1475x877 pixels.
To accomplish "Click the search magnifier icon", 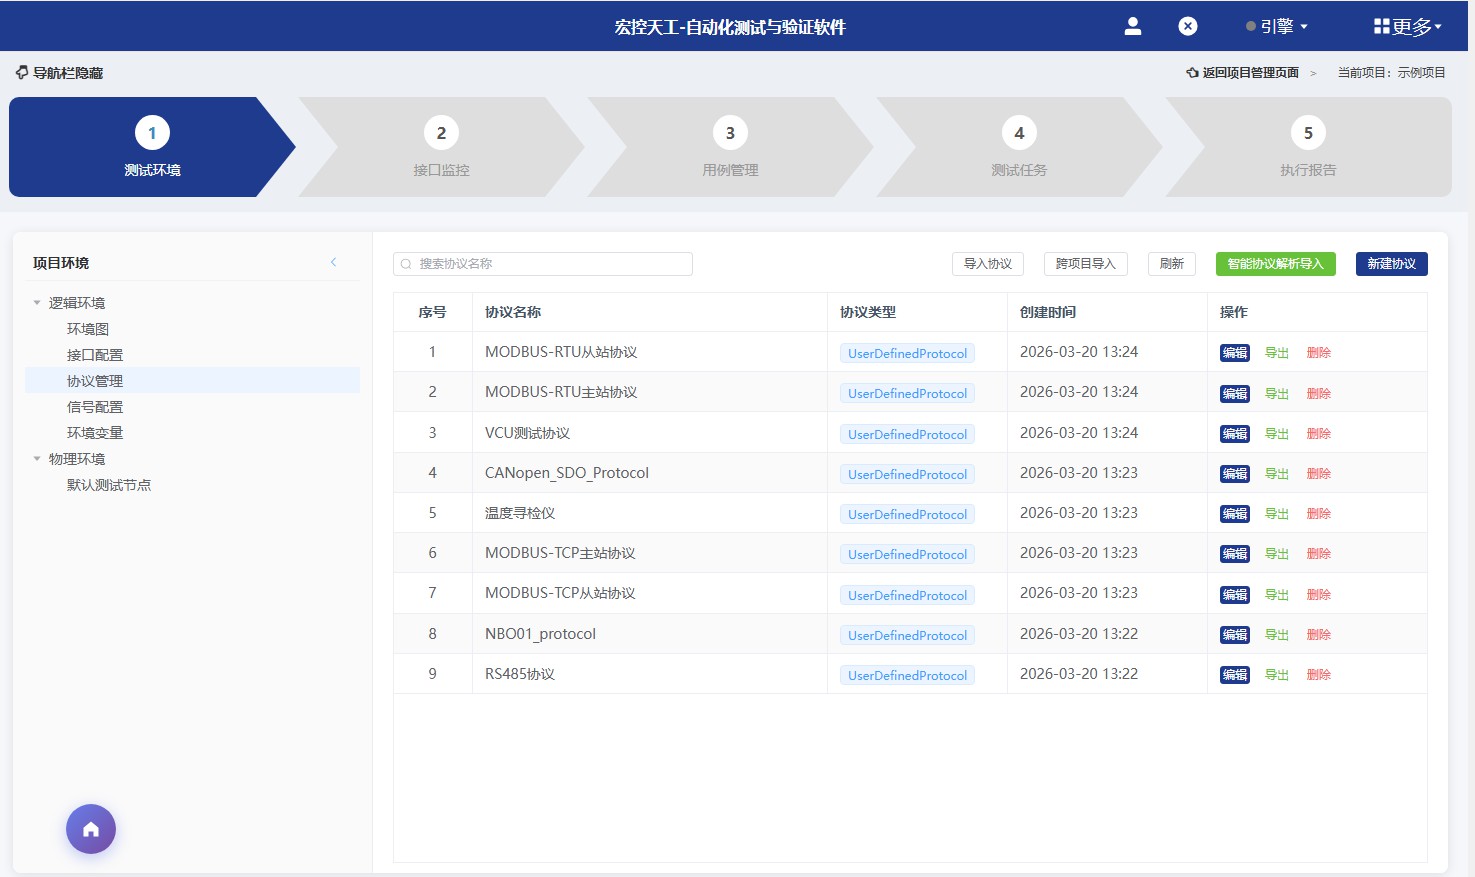I will [406, 264].
